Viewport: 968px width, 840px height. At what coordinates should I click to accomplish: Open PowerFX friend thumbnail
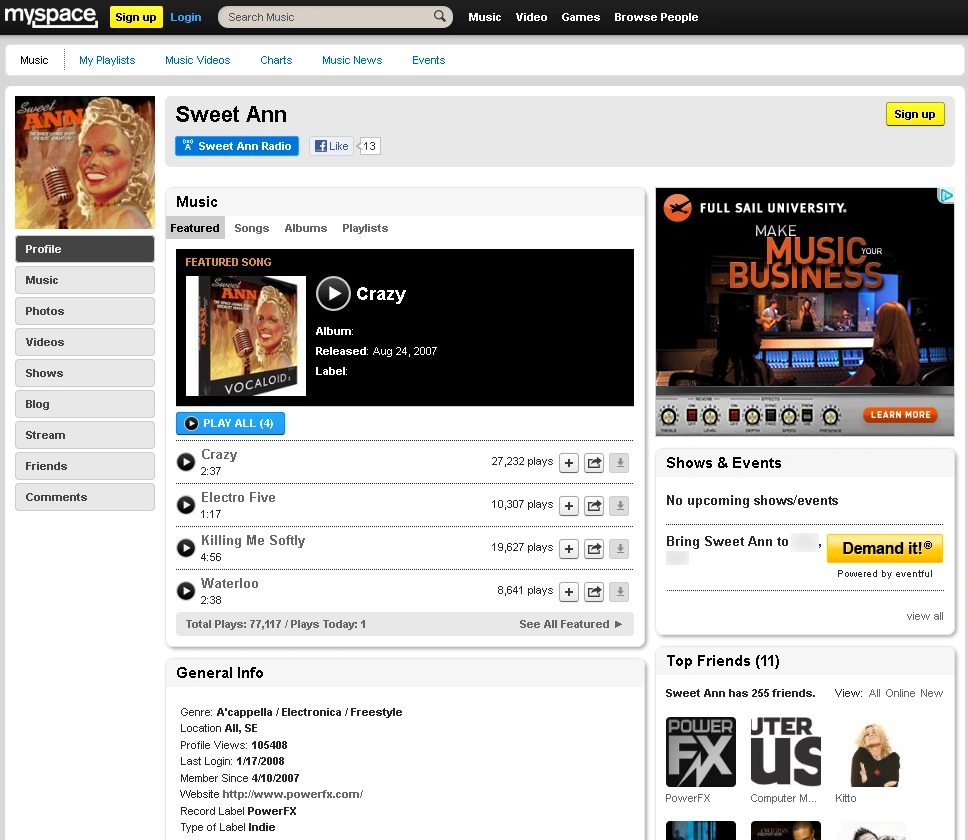click(x=701, y=752)
